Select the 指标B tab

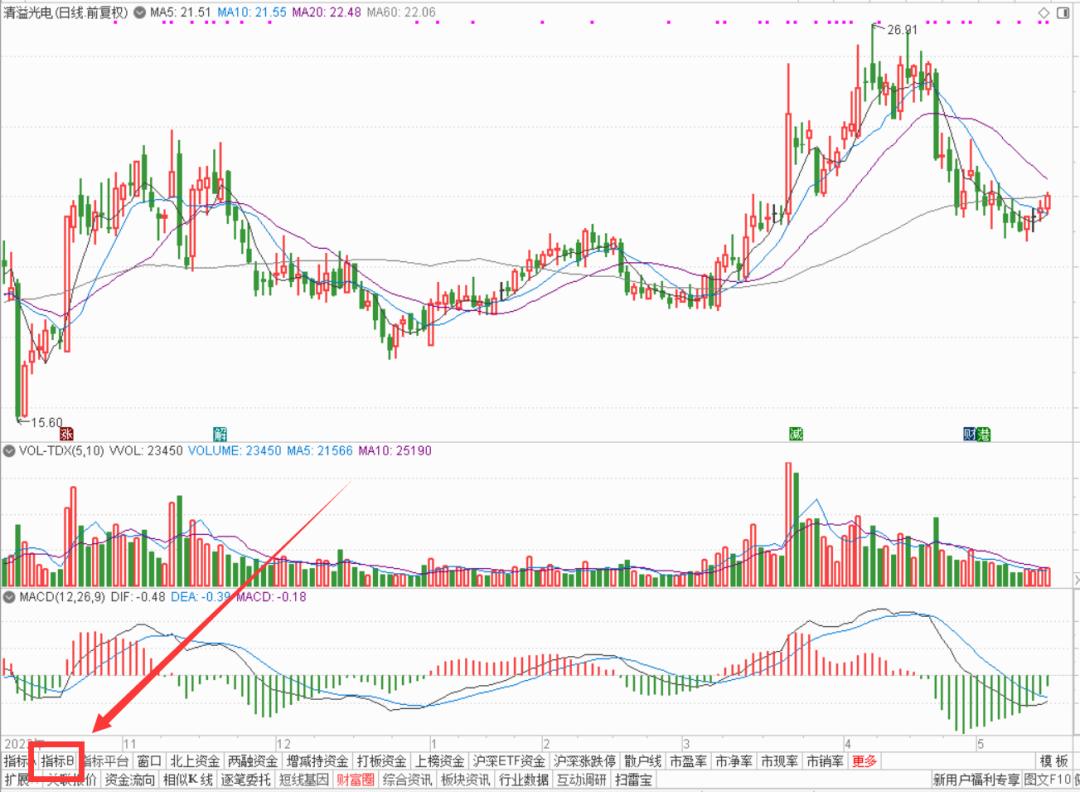[x=57, y=761]
